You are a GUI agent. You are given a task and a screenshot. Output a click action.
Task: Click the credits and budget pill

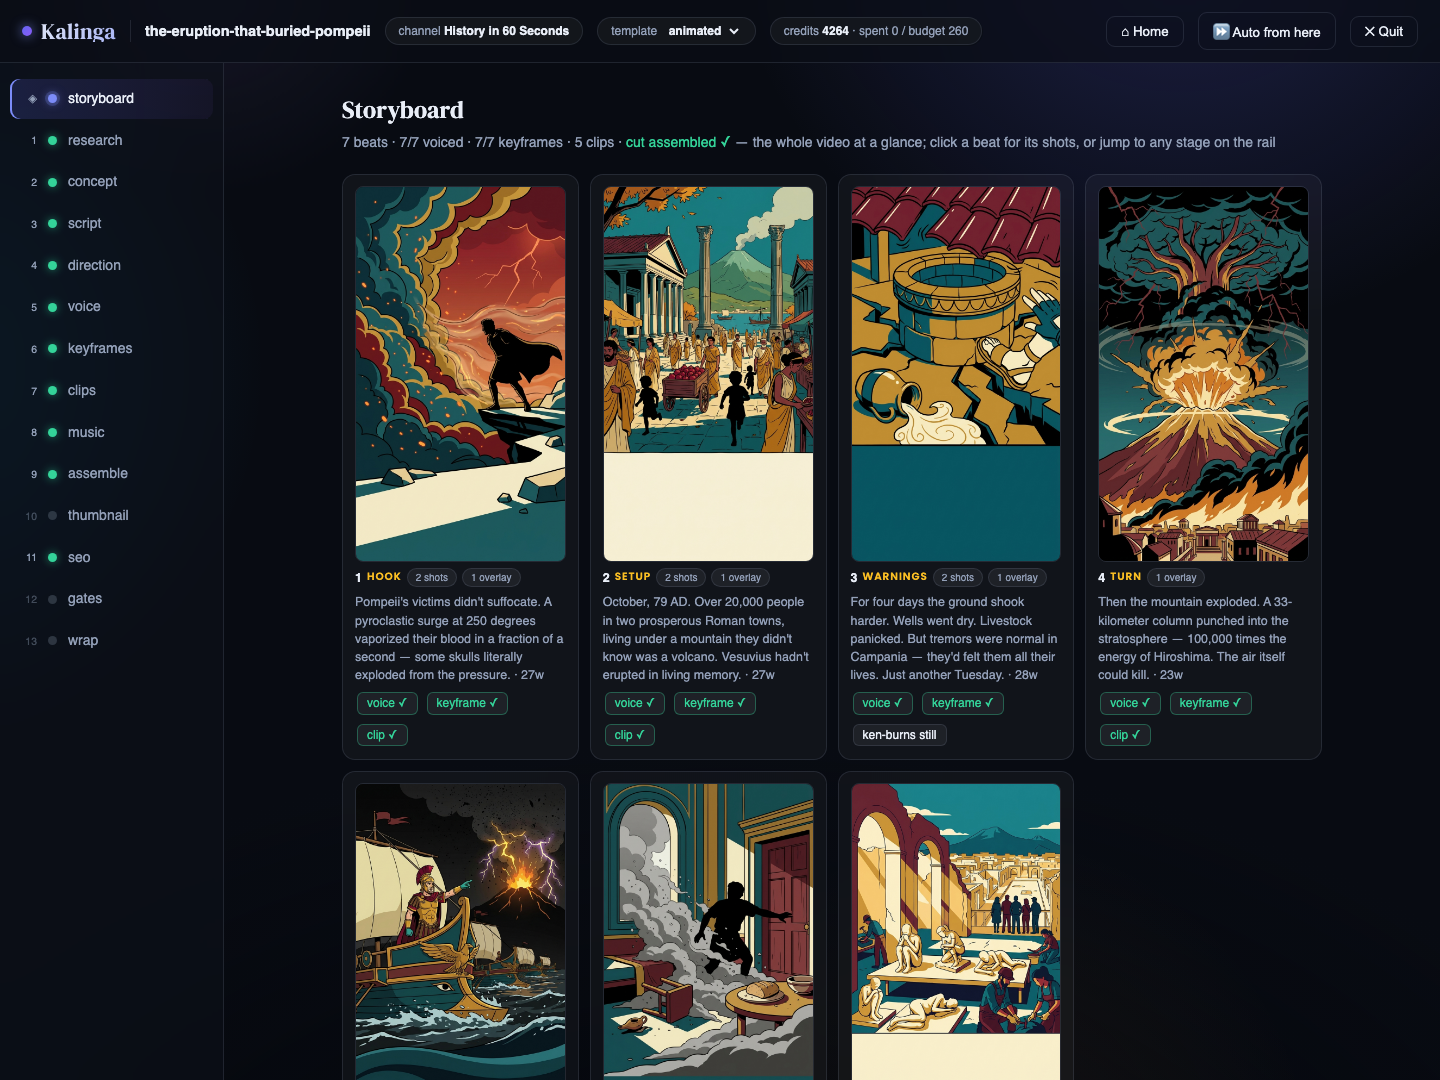876,31
